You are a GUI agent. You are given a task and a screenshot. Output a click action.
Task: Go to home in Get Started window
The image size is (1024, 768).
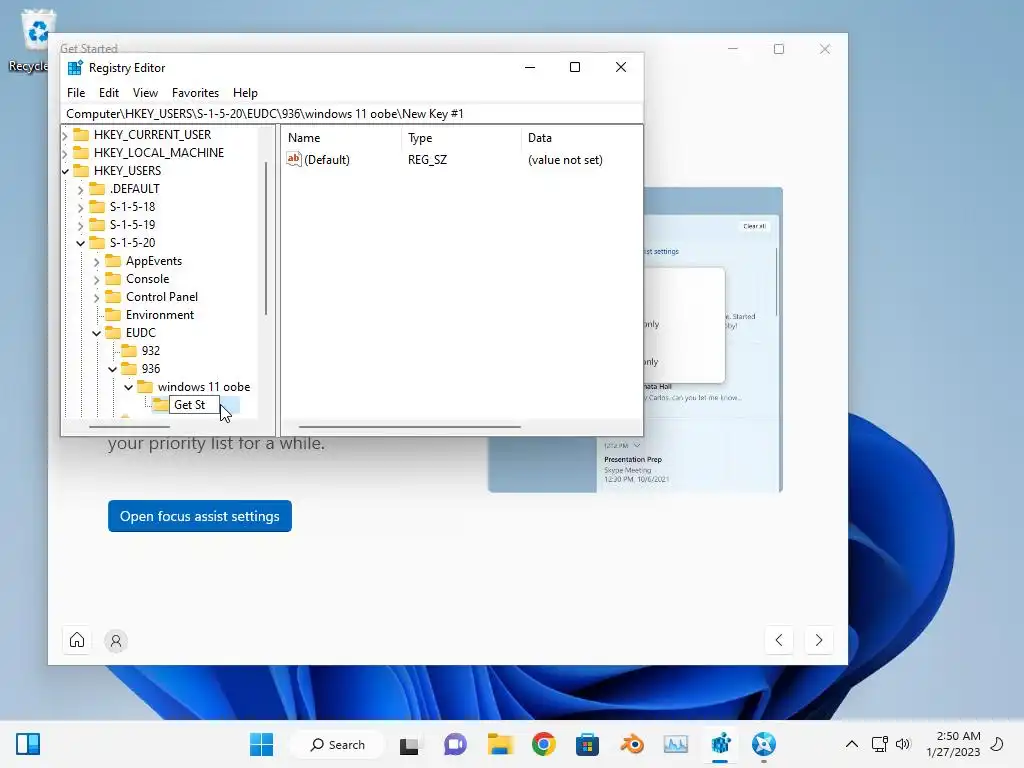point(77,640)
